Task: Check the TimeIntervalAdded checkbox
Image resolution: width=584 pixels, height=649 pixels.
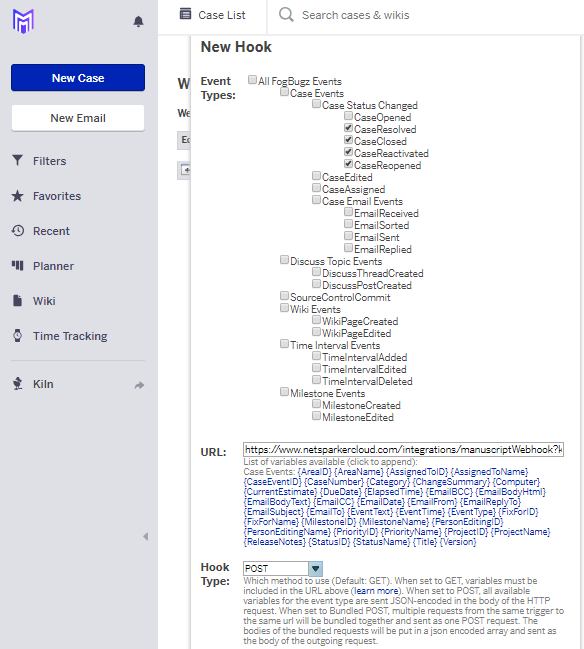Action: (316, 356)
